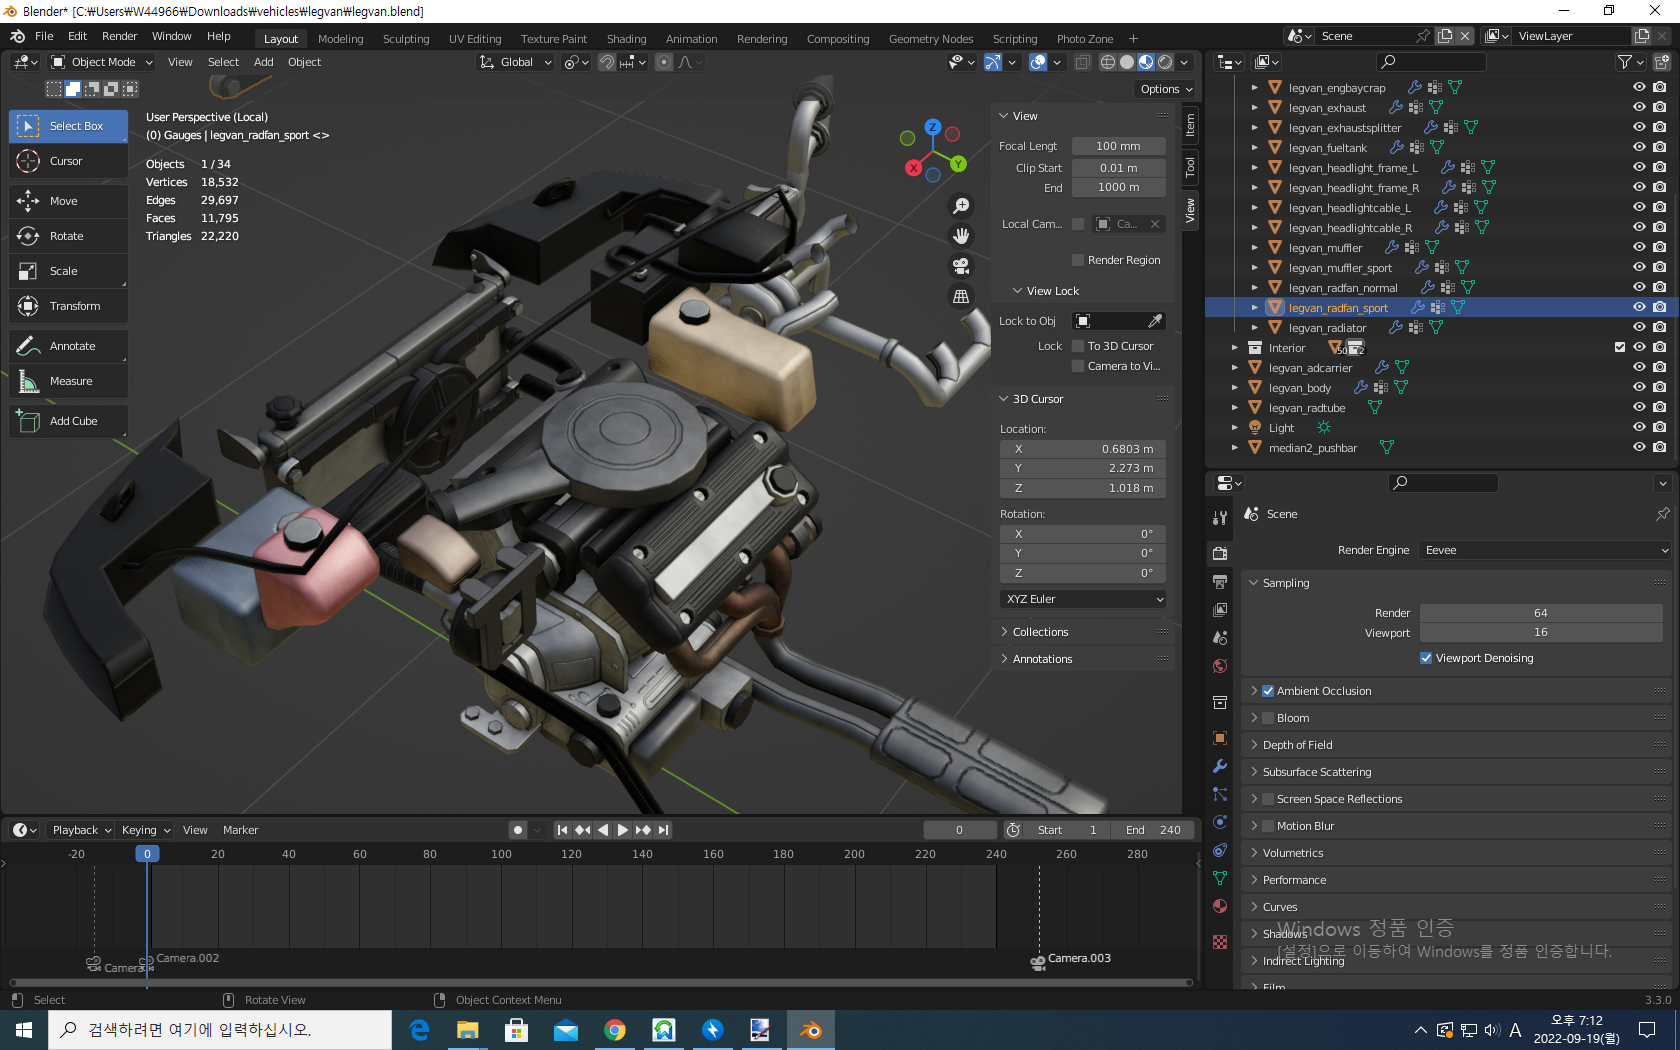1680x1050 pixels.
Task: Click the play animation button
Action: 623,830
